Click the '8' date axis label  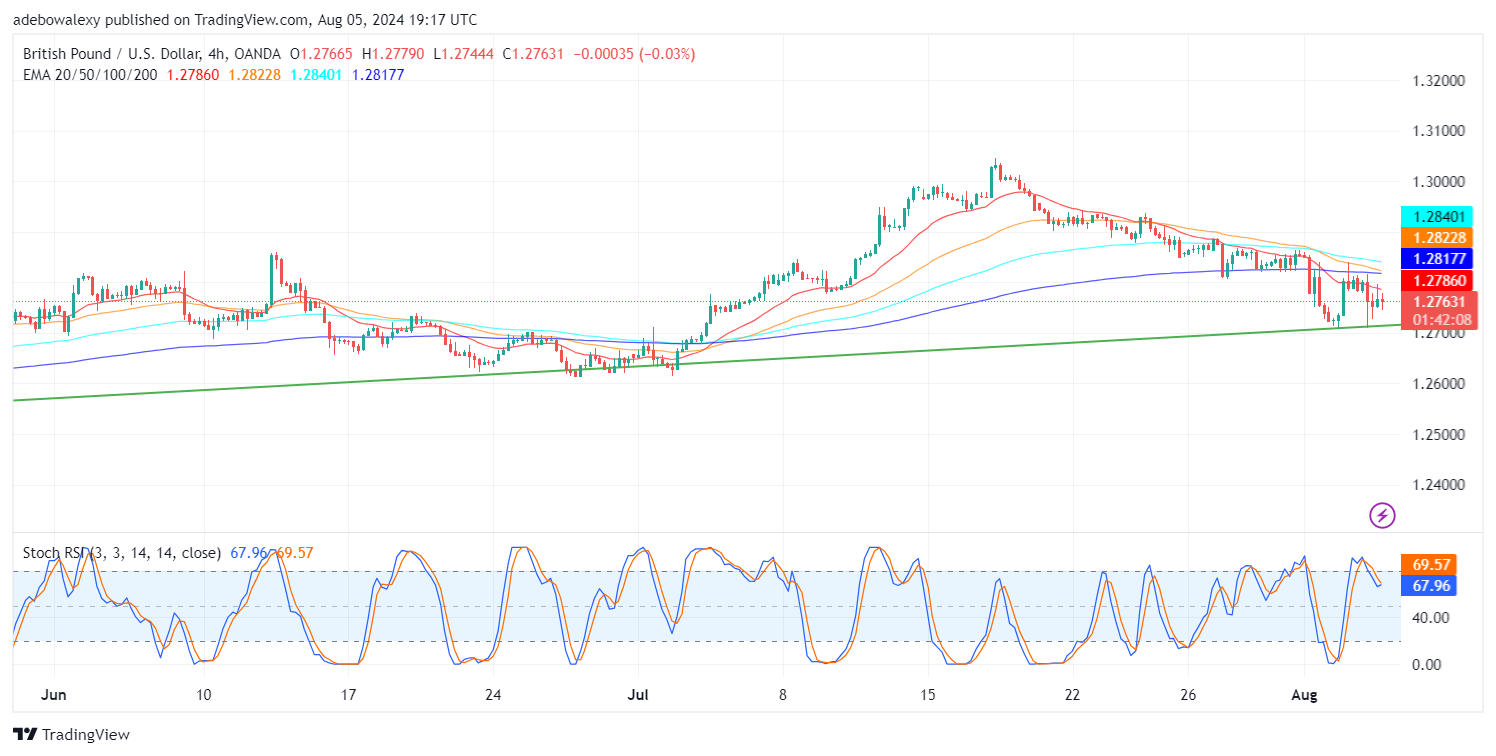point(783,694)
